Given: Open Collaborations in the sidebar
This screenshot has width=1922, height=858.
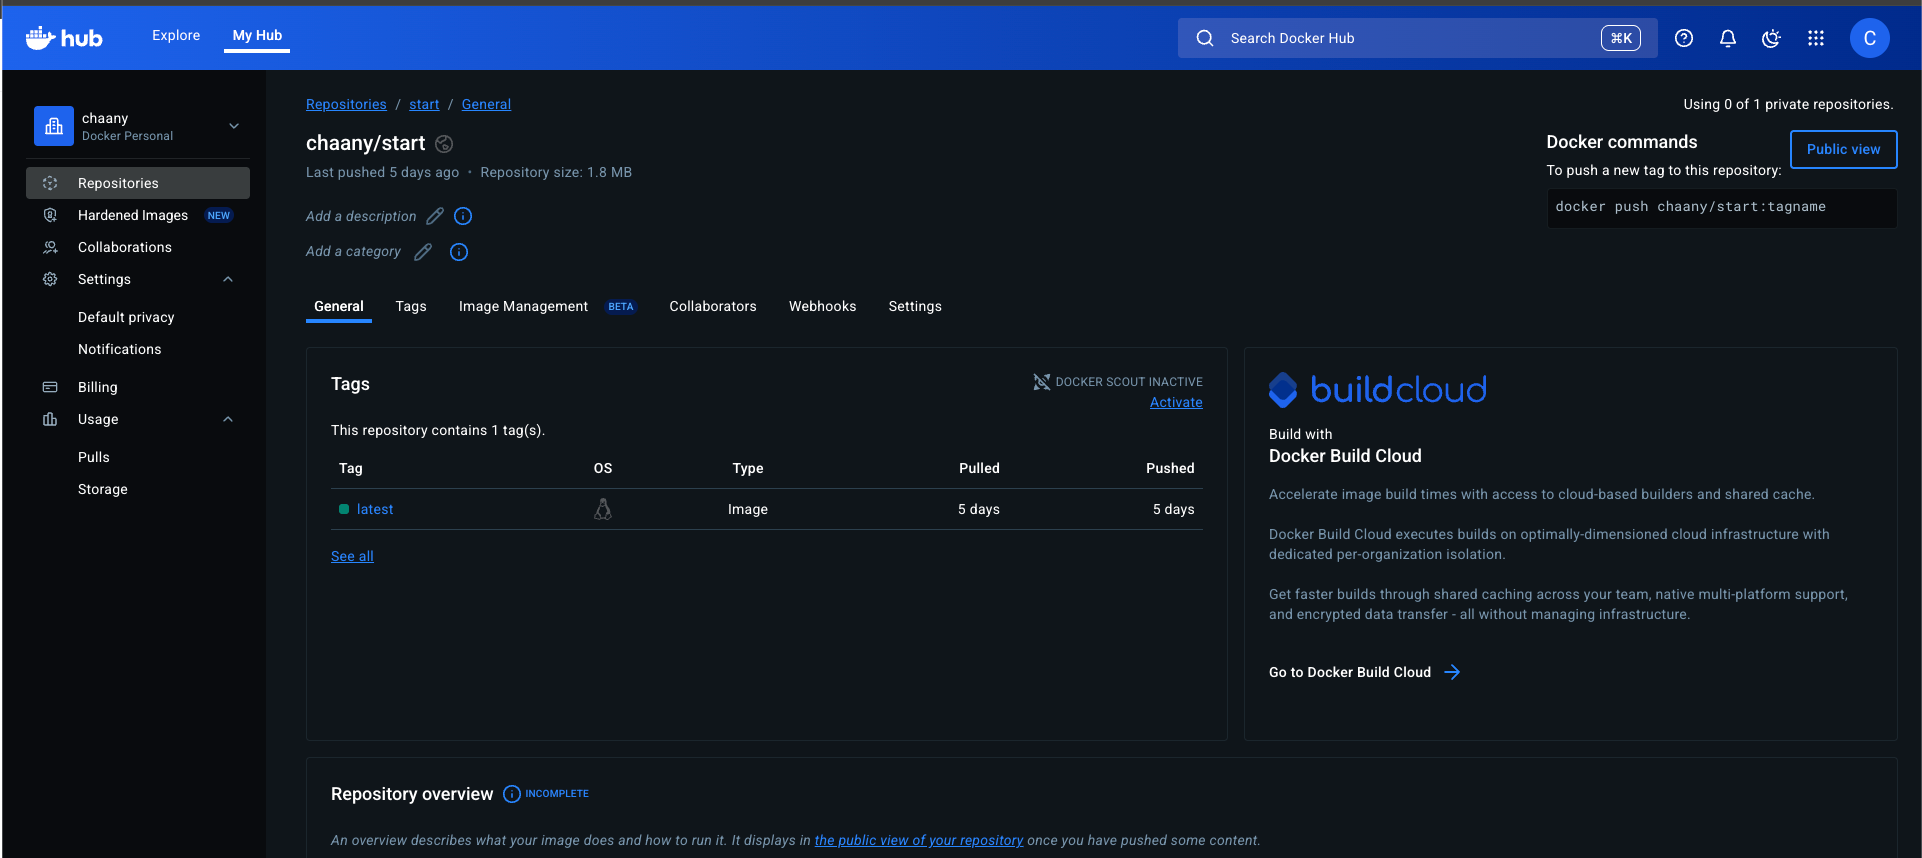Looking at the screenshot, I should click(138, 247).
